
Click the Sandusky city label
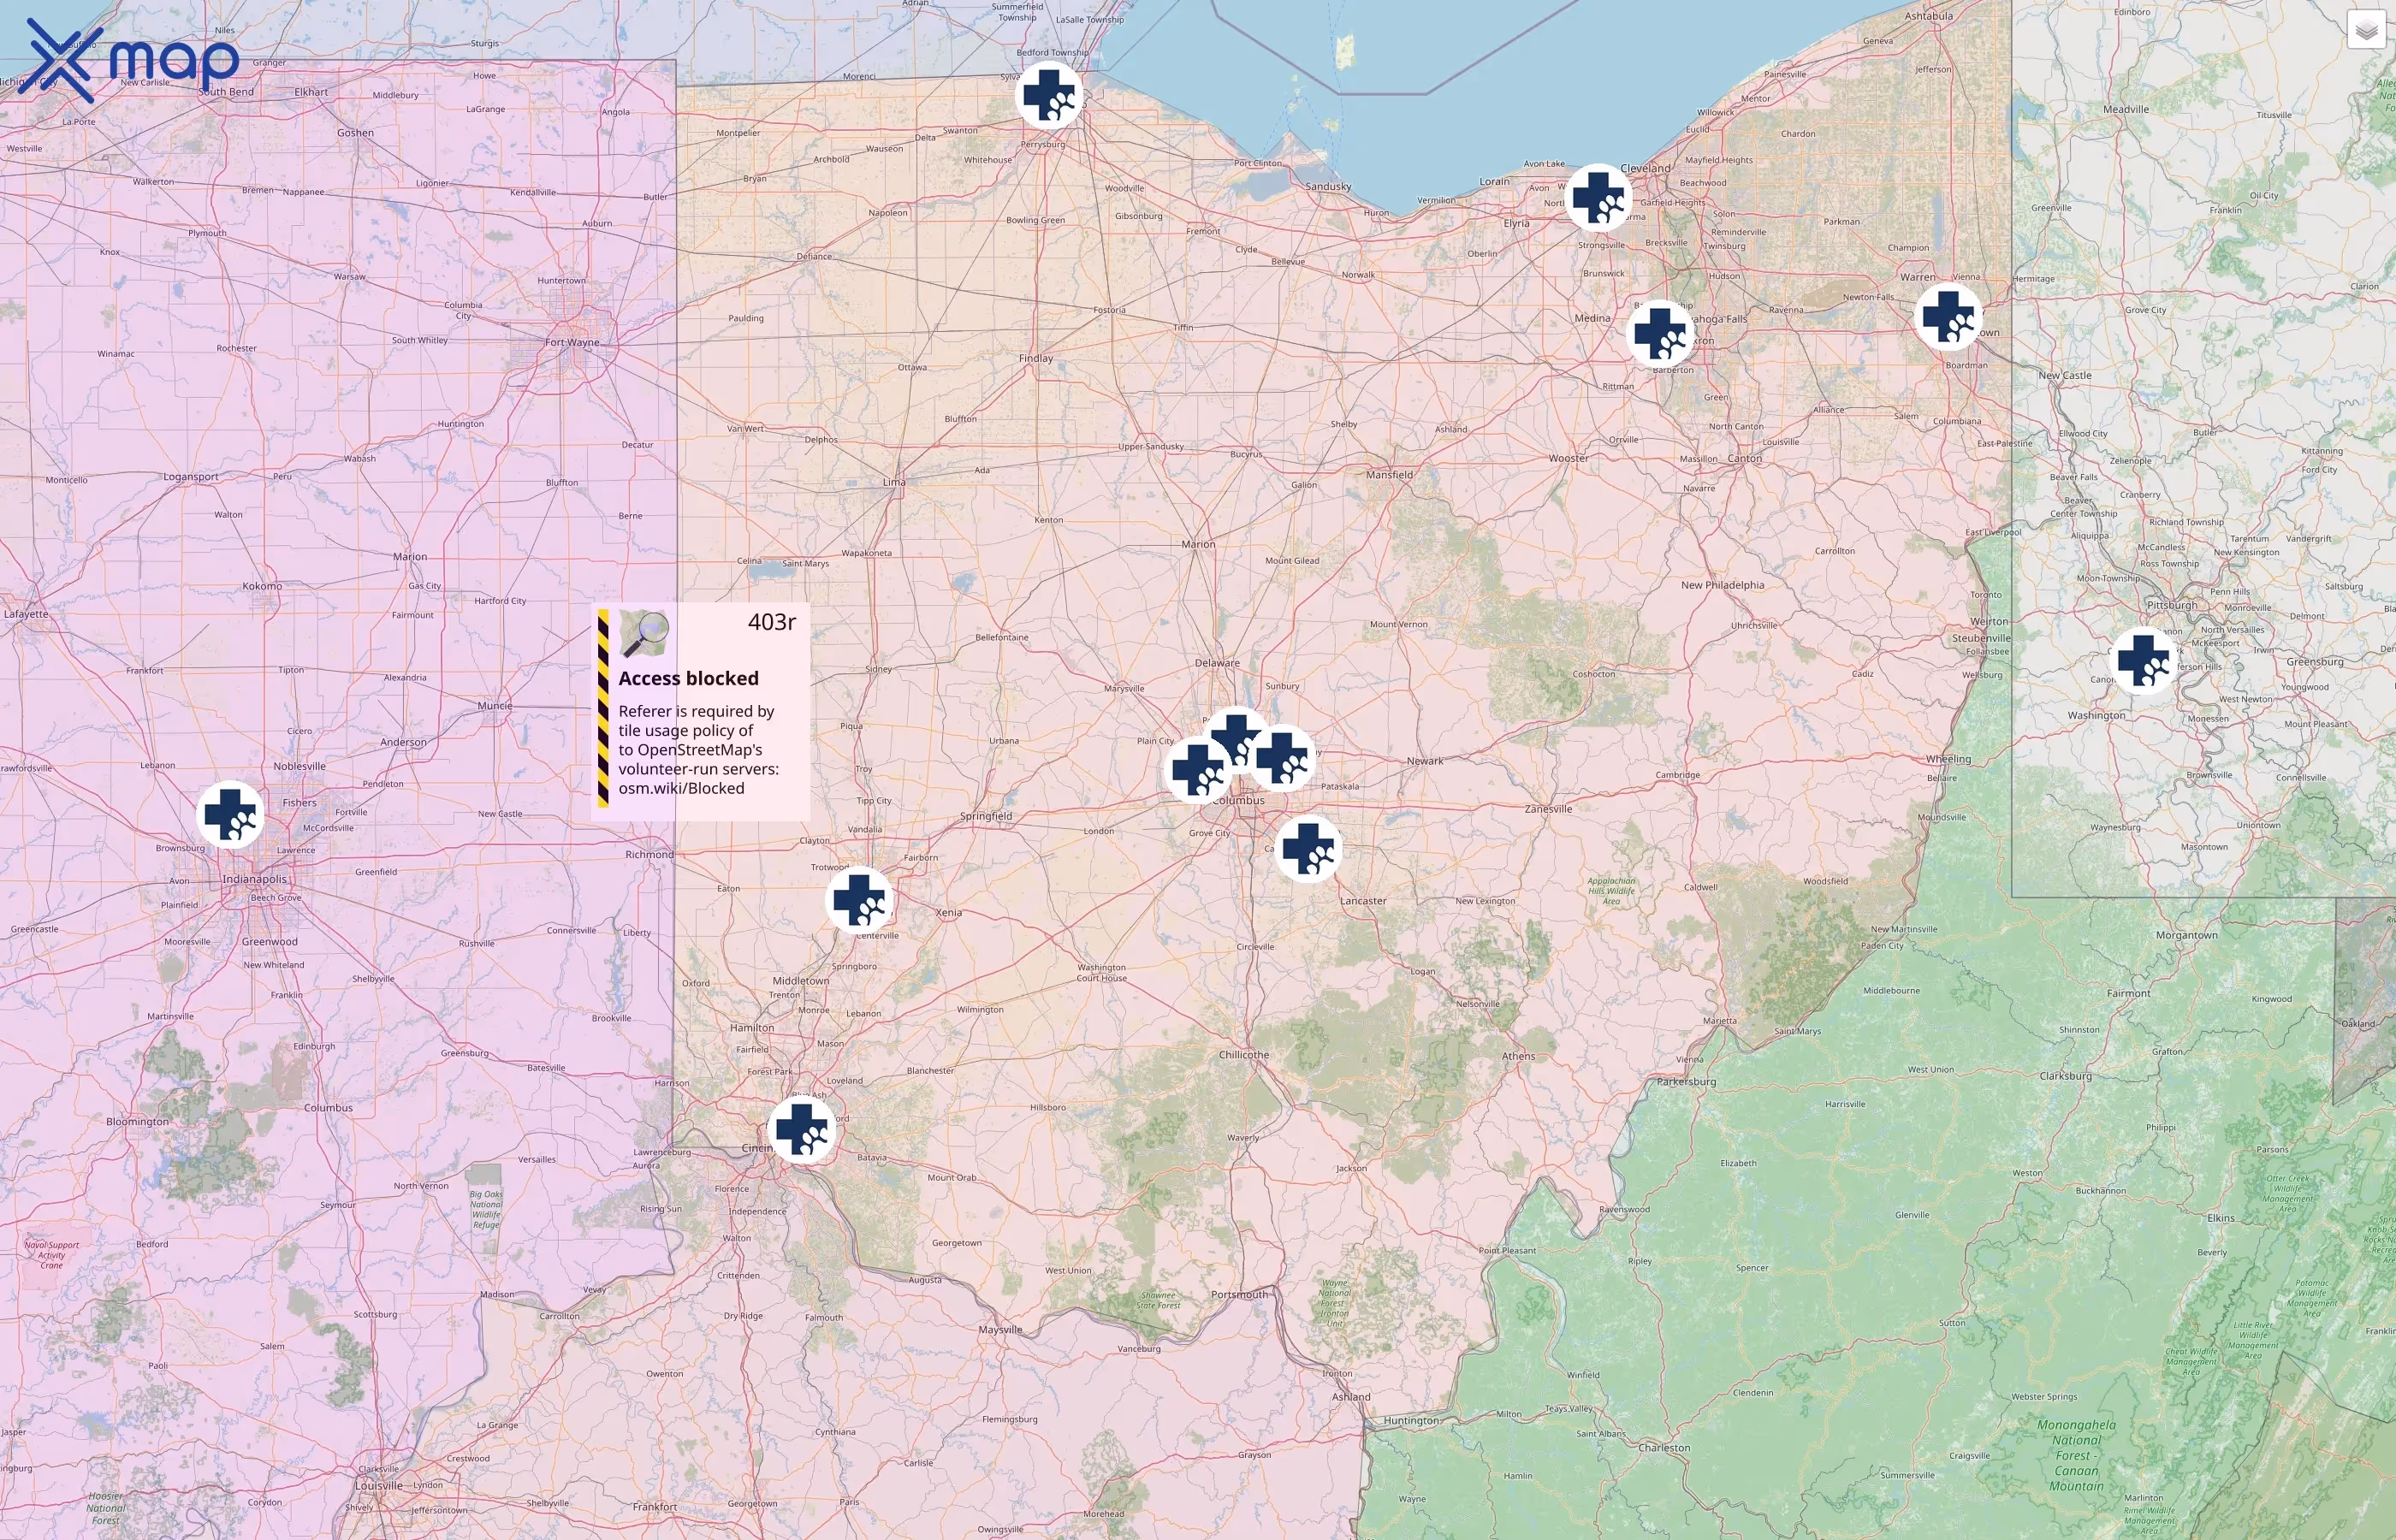[x=1328, y=187]
